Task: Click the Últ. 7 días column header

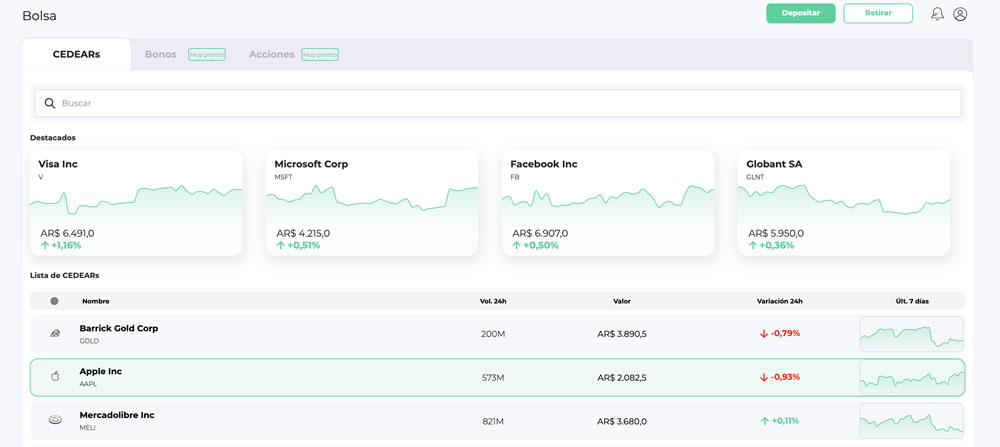Action: [912, 302]
